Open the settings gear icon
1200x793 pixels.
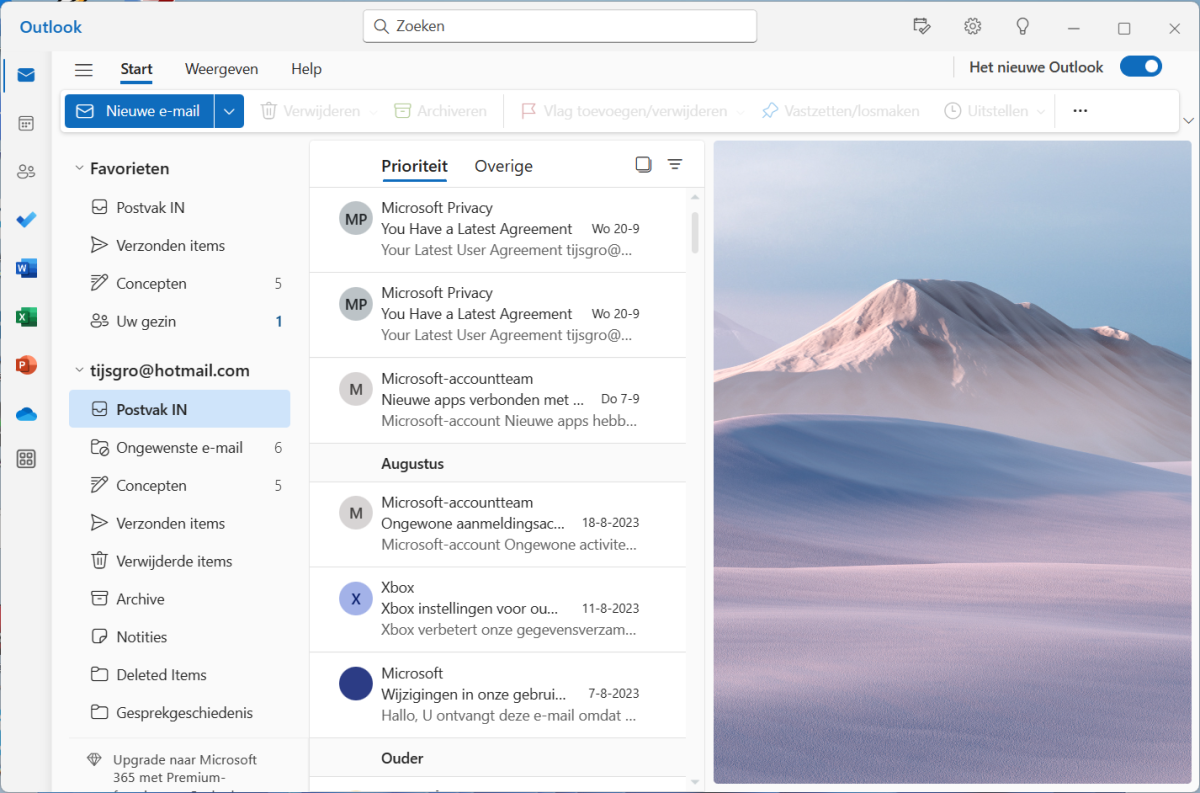(x=972, y=27)
